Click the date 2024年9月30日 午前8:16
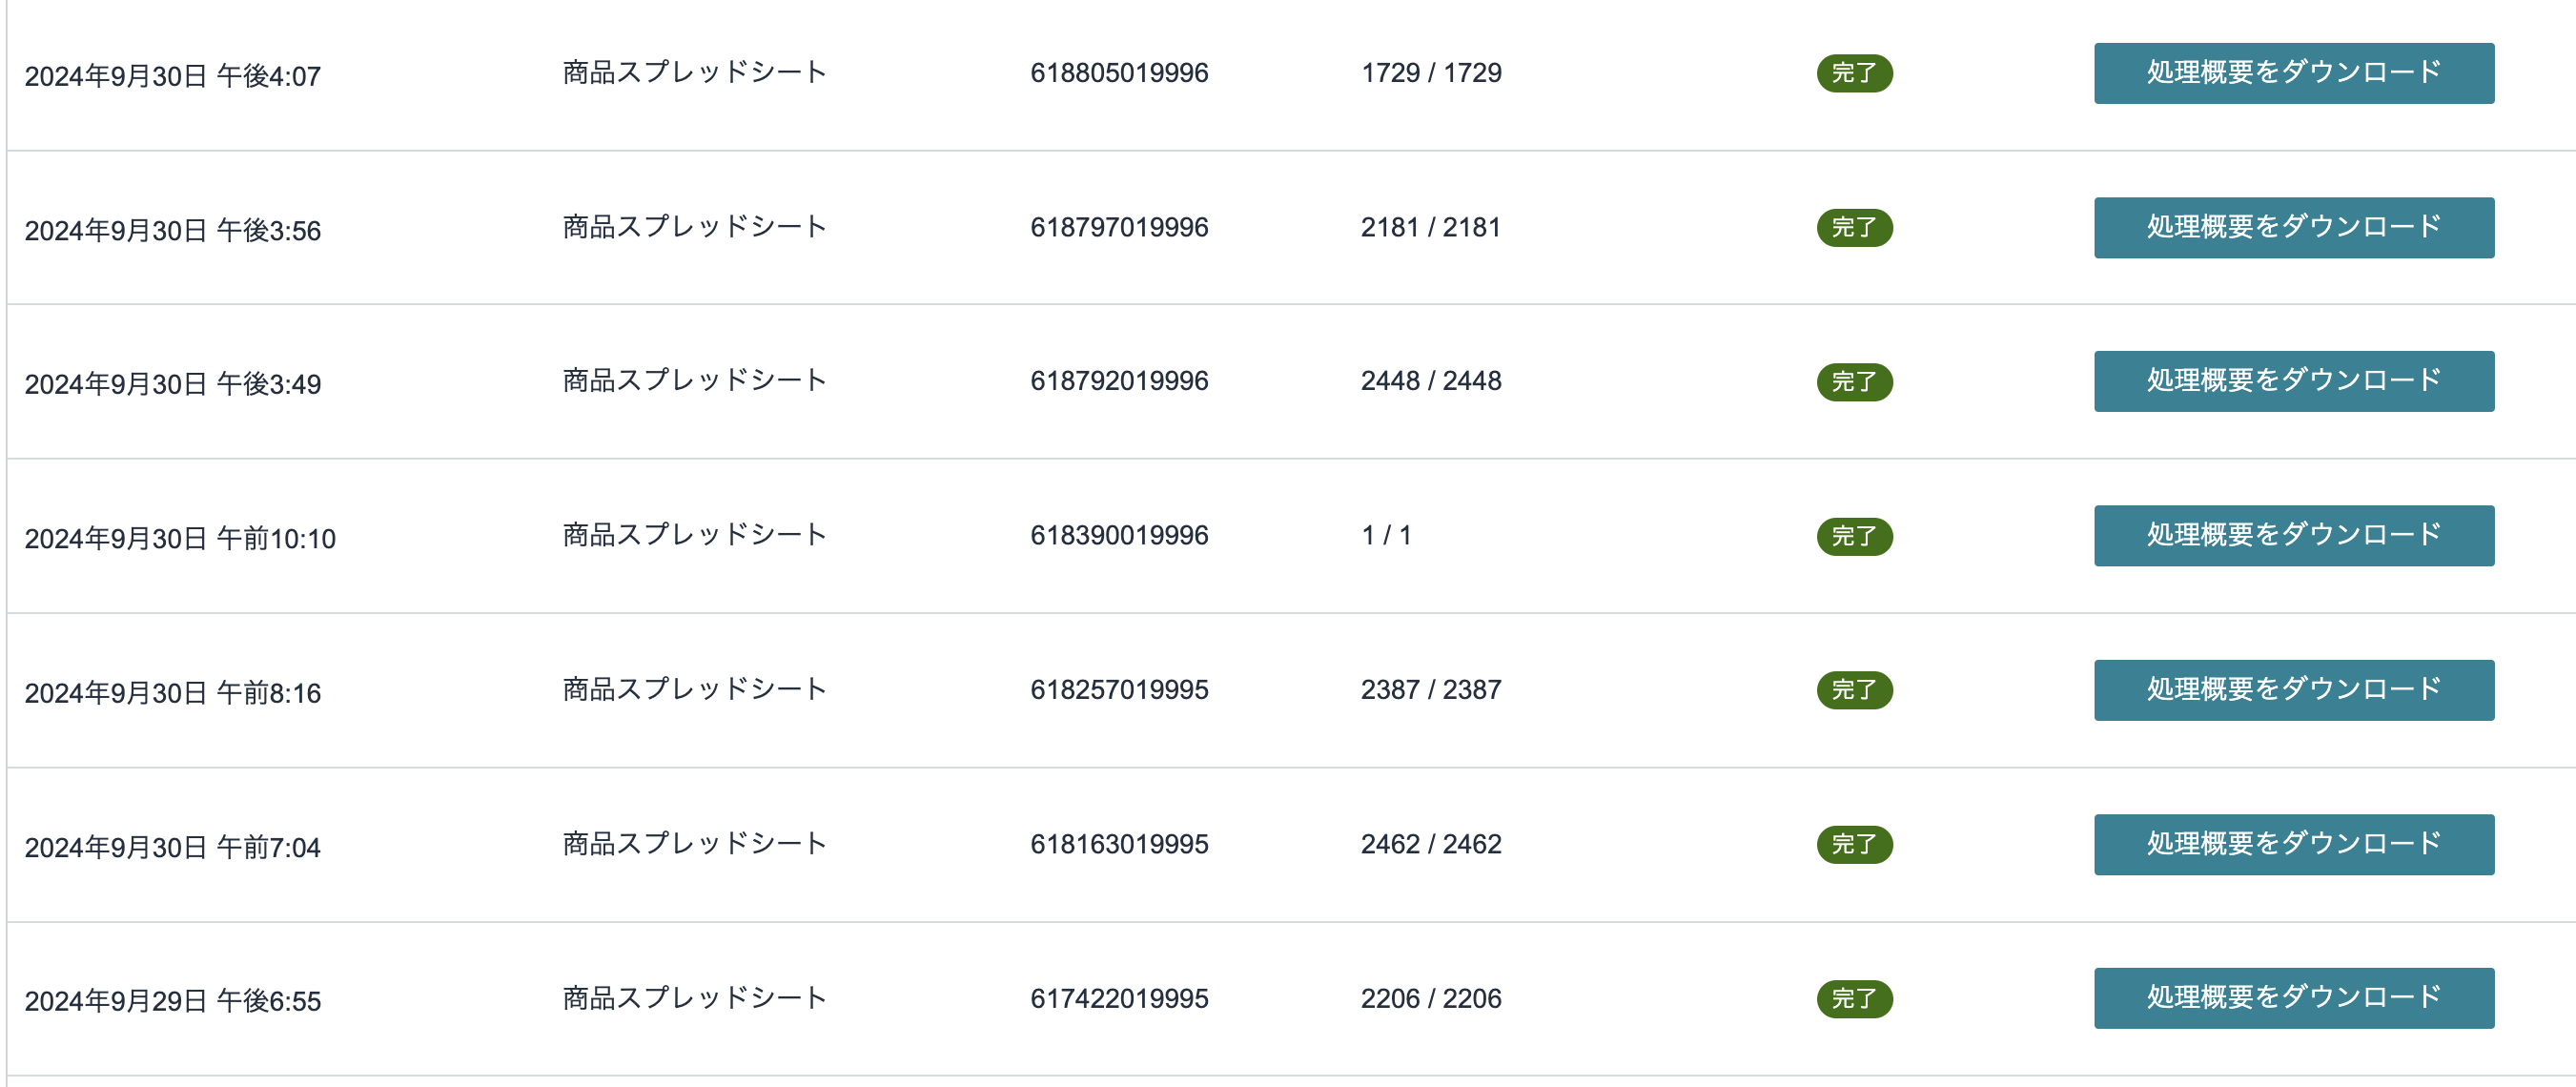 click(x=173, y=693)
